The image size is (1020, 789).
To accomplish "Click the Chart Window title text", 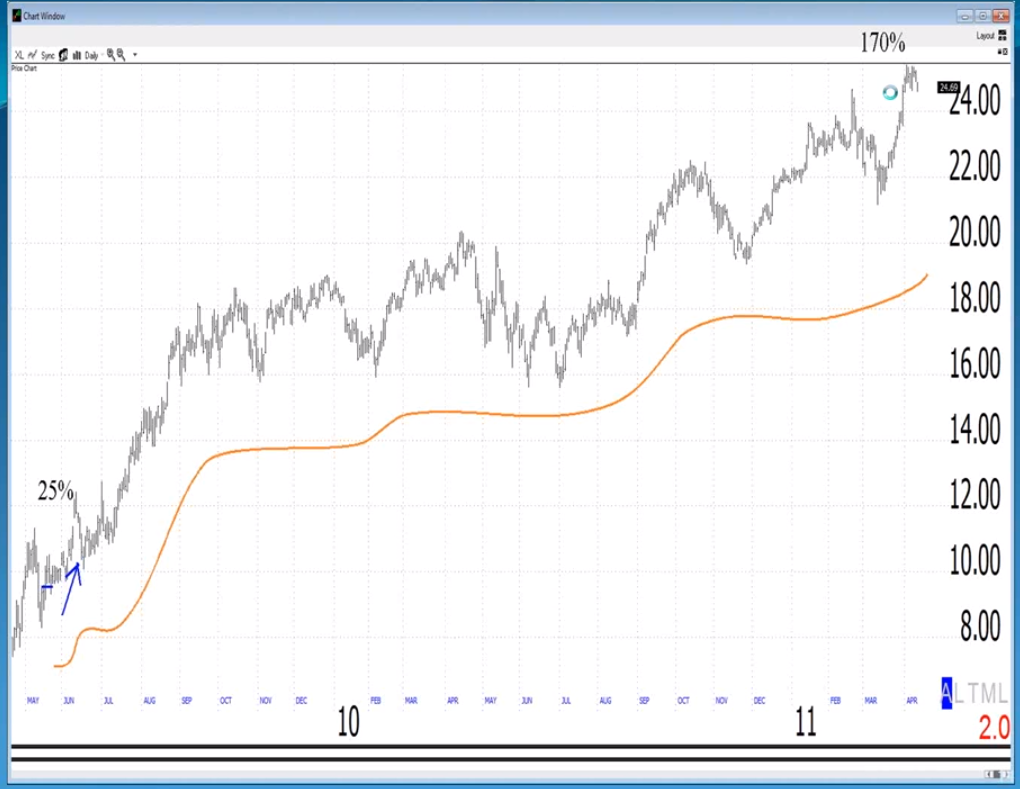I will (44, 16).
